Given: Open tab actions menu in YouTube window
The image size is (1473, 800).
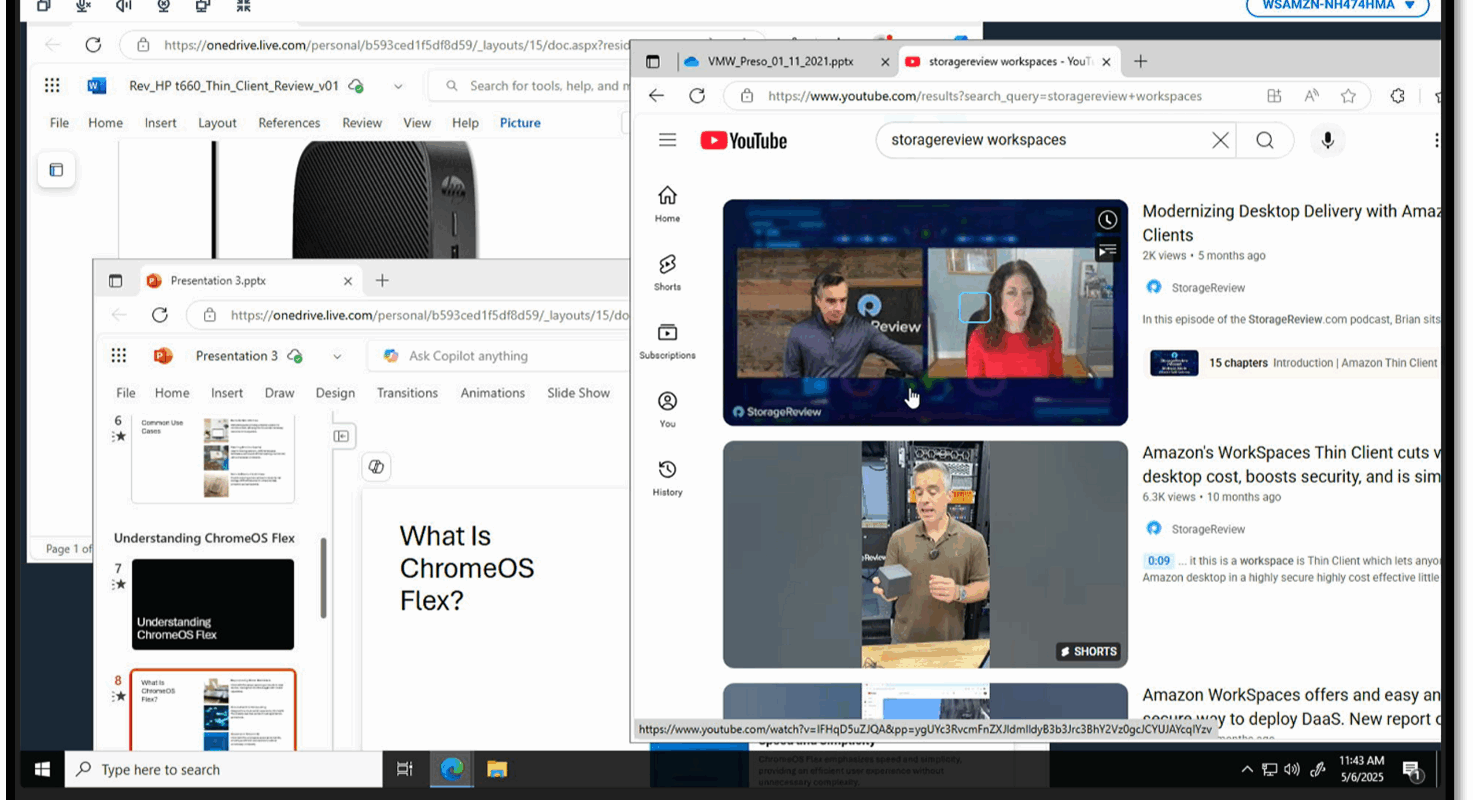Looking at the screenshot, I should tap(653, 61).
